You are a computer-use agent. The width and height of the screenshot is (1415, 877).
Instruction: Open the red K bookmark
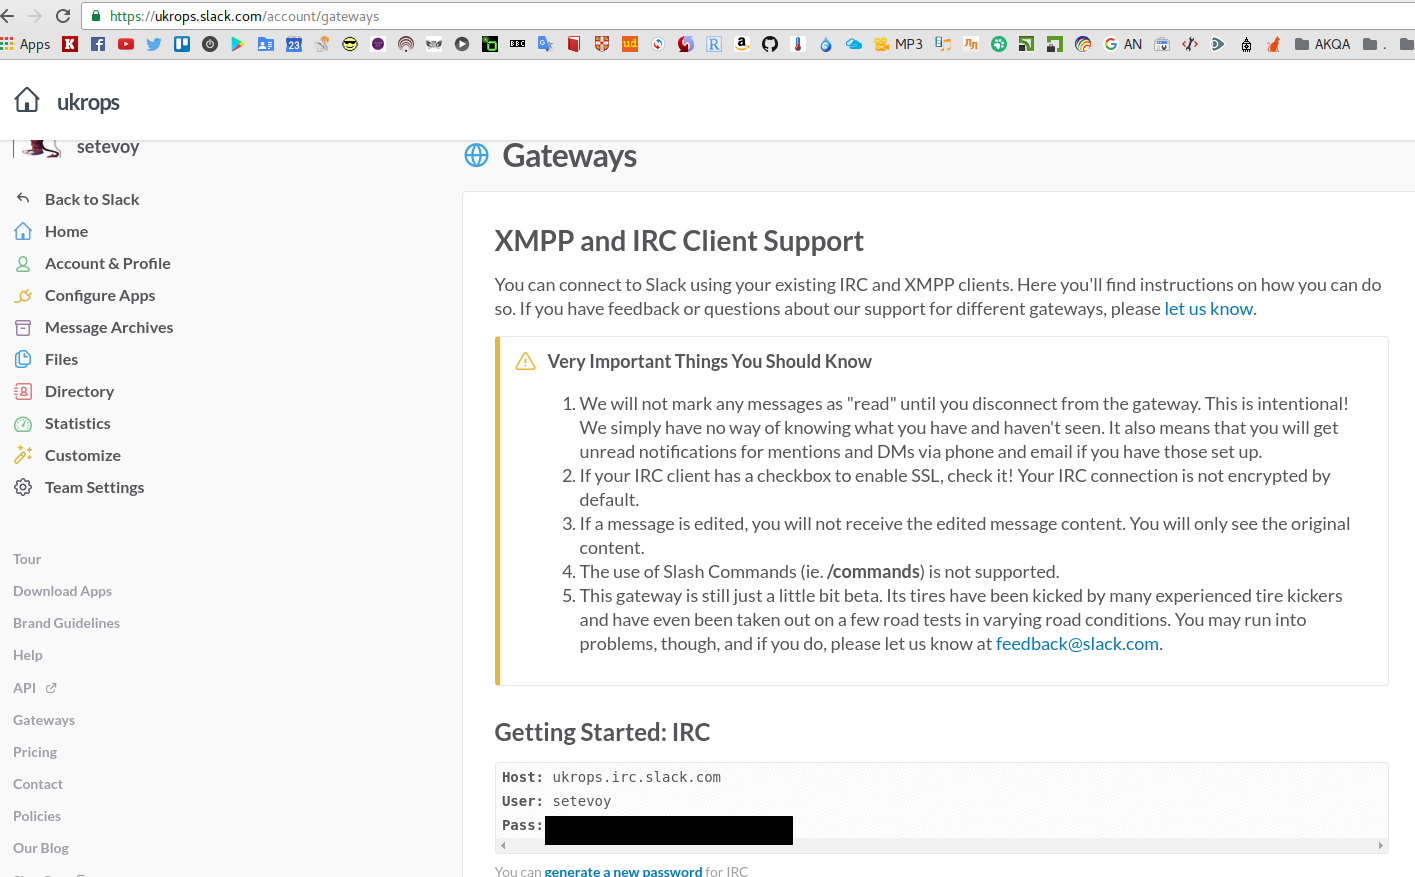coord(70,44)
